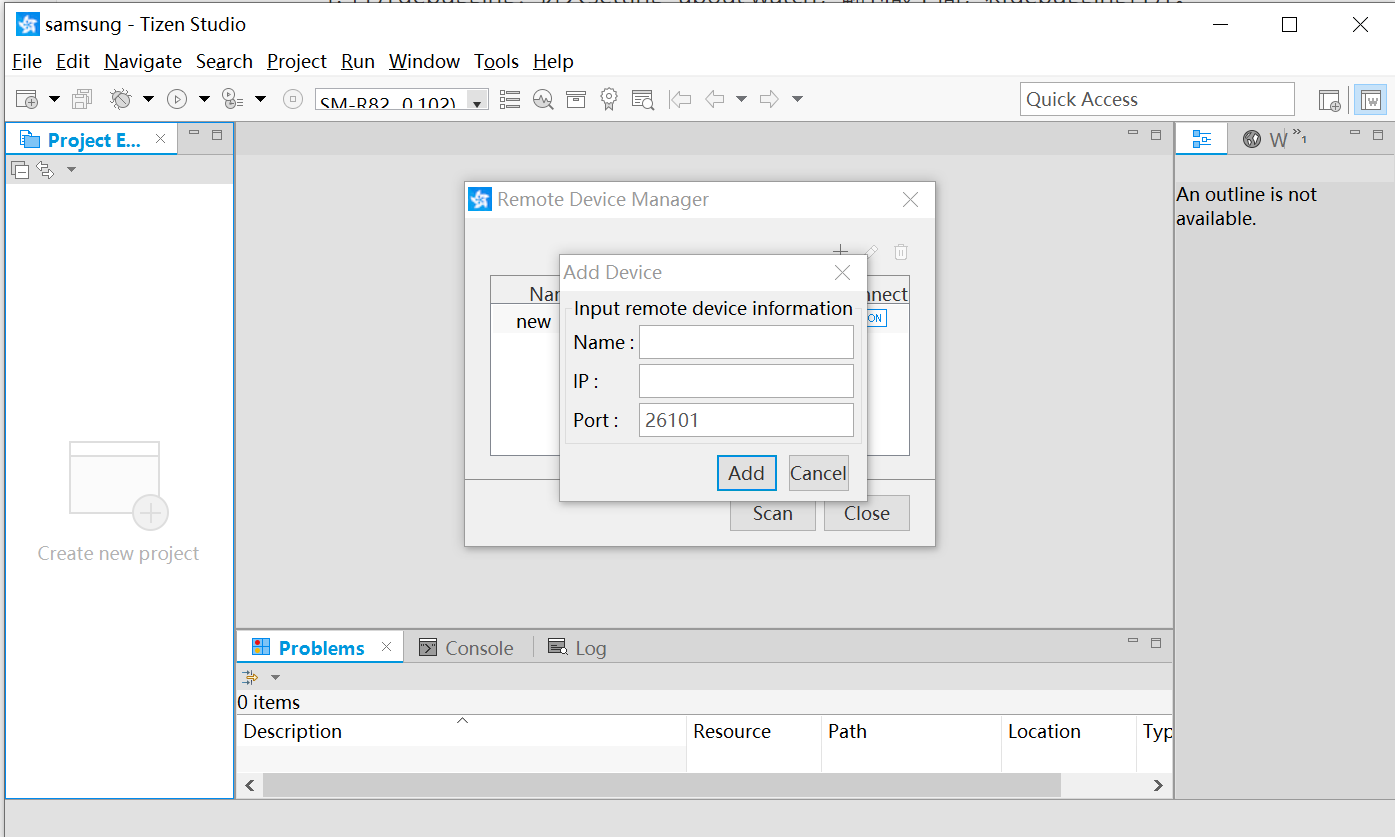Switch to the Log tab
Image resolution: width=1395 pixels, height=837 pixels.
(578, 648)
